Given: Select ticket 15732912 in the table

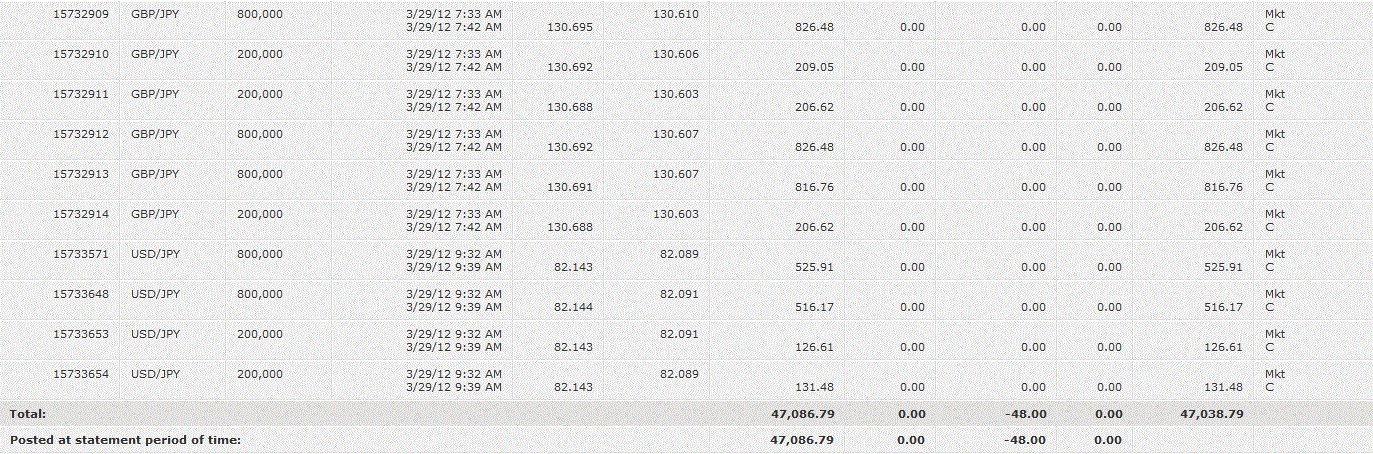Looking at the screenshot, I should click(x=81, y=134).
